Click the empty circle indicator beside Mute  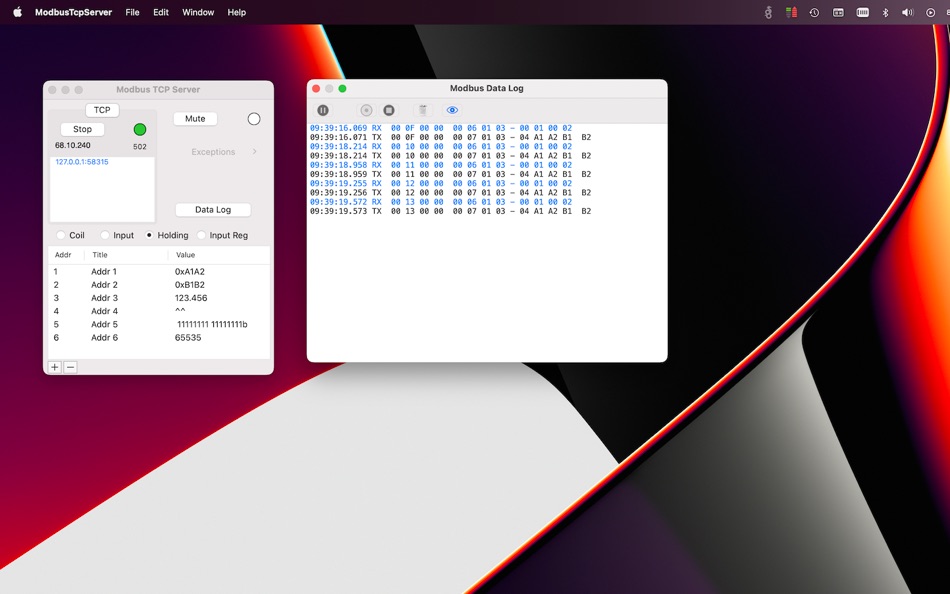pyautogui.click(x=254, y=119)
